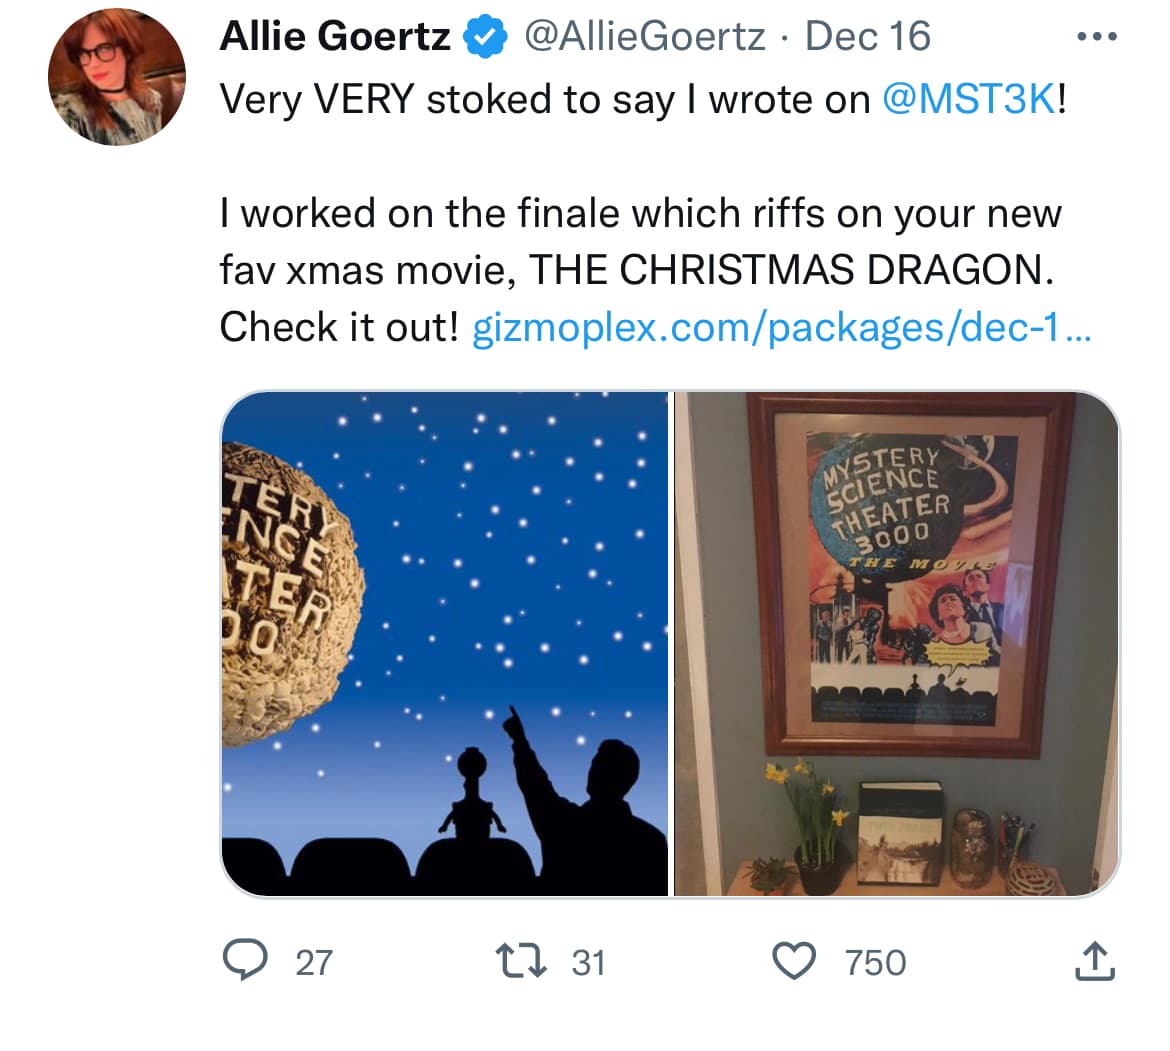1170x1051 pixels.
Task: Click the Allie Goertz display name
Action: coord(335,37)
